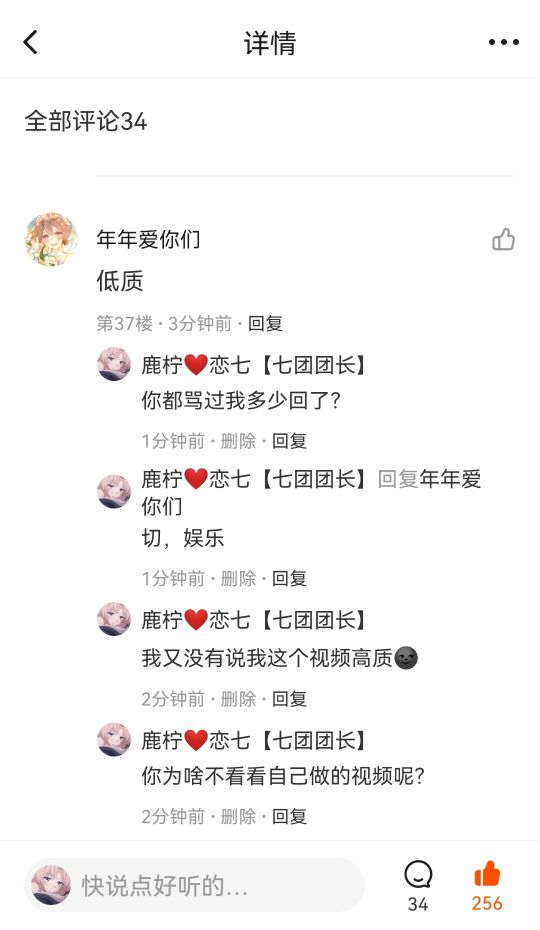Tap avatar beside '切，娱乐' reply
This screenshot has width=540, height=930.
pos(114,491)
